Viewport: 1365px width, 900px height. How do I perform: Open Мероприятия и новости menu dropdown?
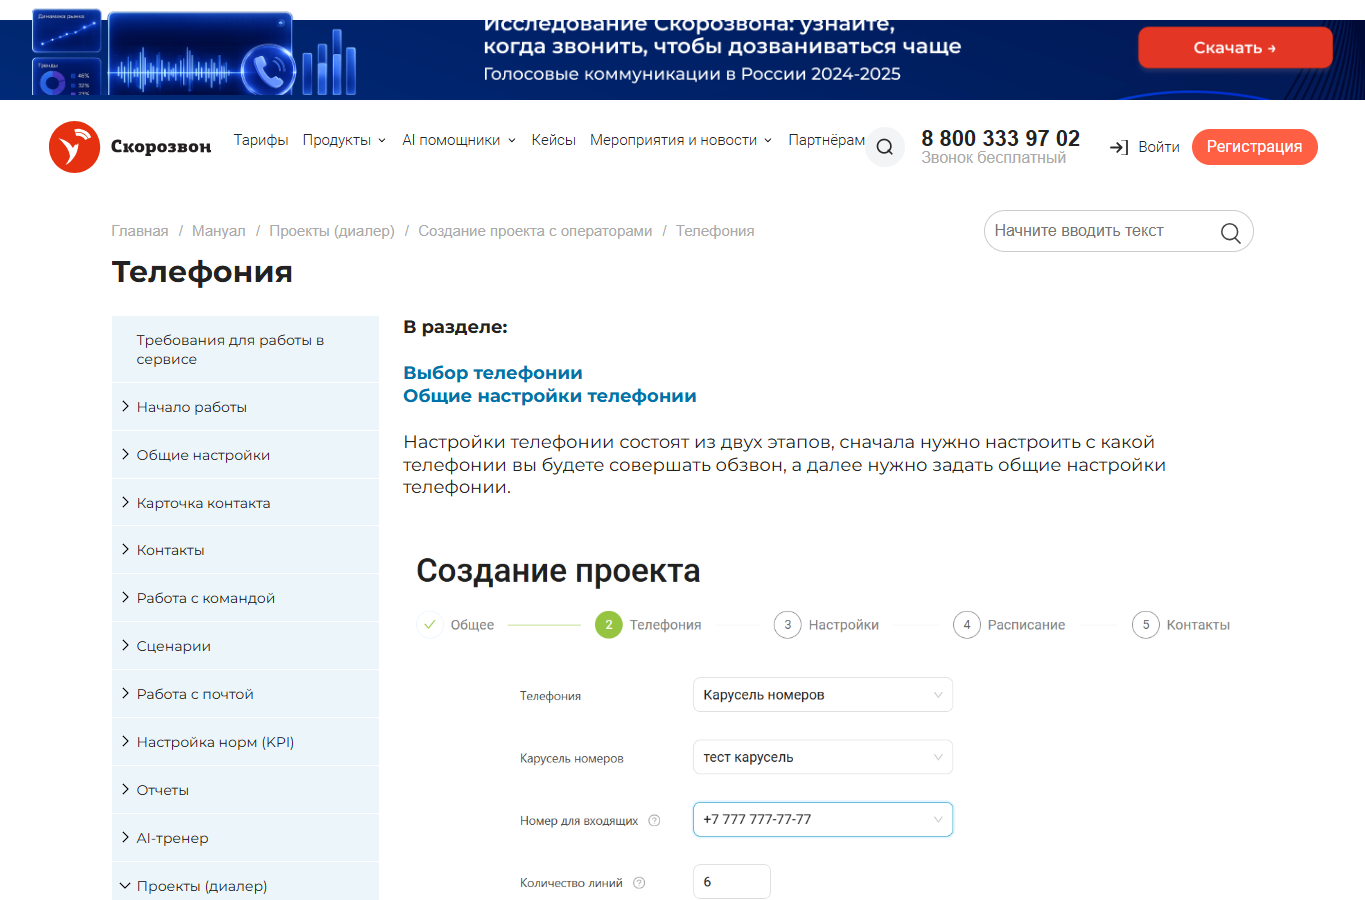tap(681, 140)
